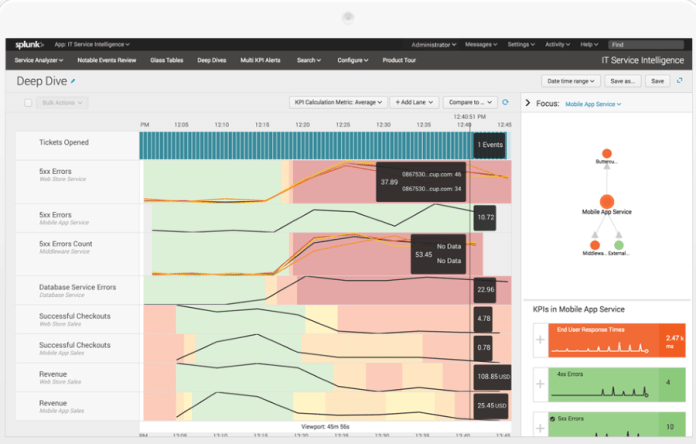Open the App: IT Service Intelligence switcher
696x444 pixels.
(x=92, y=44)
